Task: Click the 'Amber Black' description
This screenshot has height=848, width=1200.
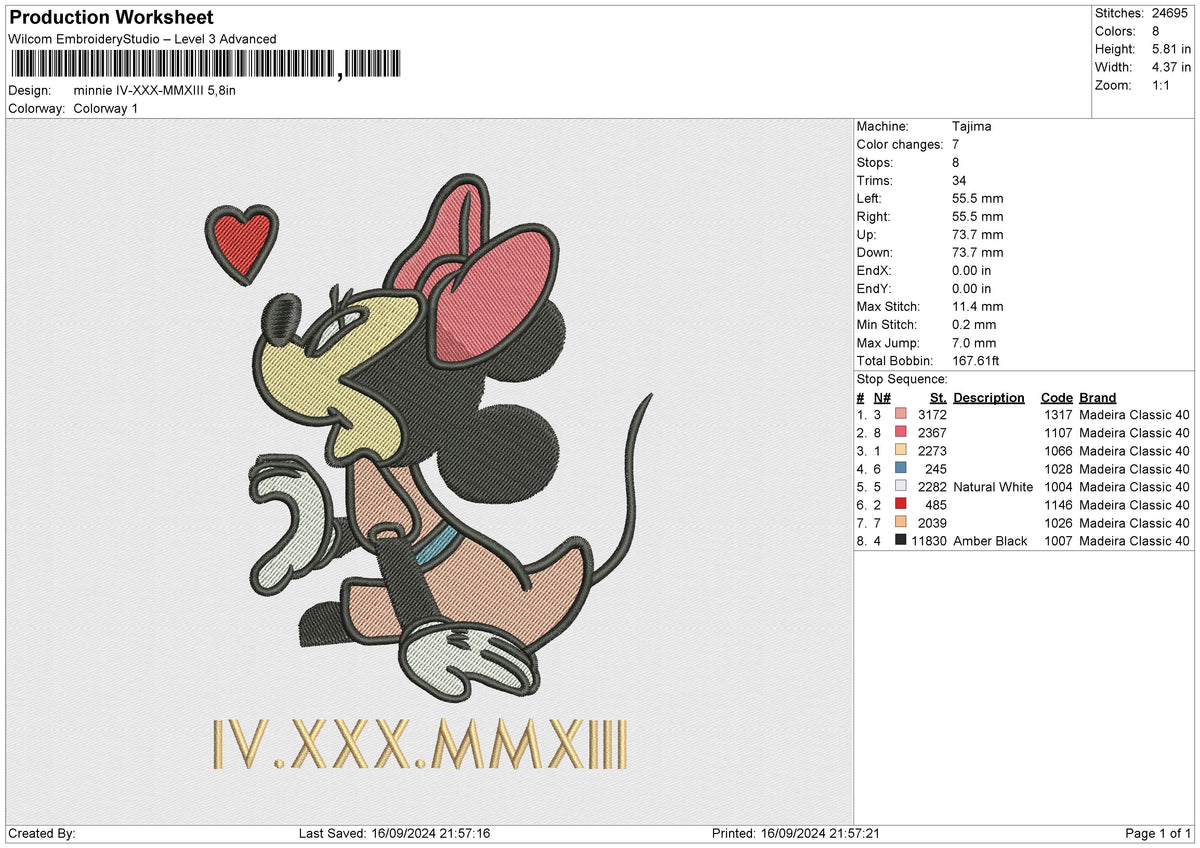Action: point(990,541)
